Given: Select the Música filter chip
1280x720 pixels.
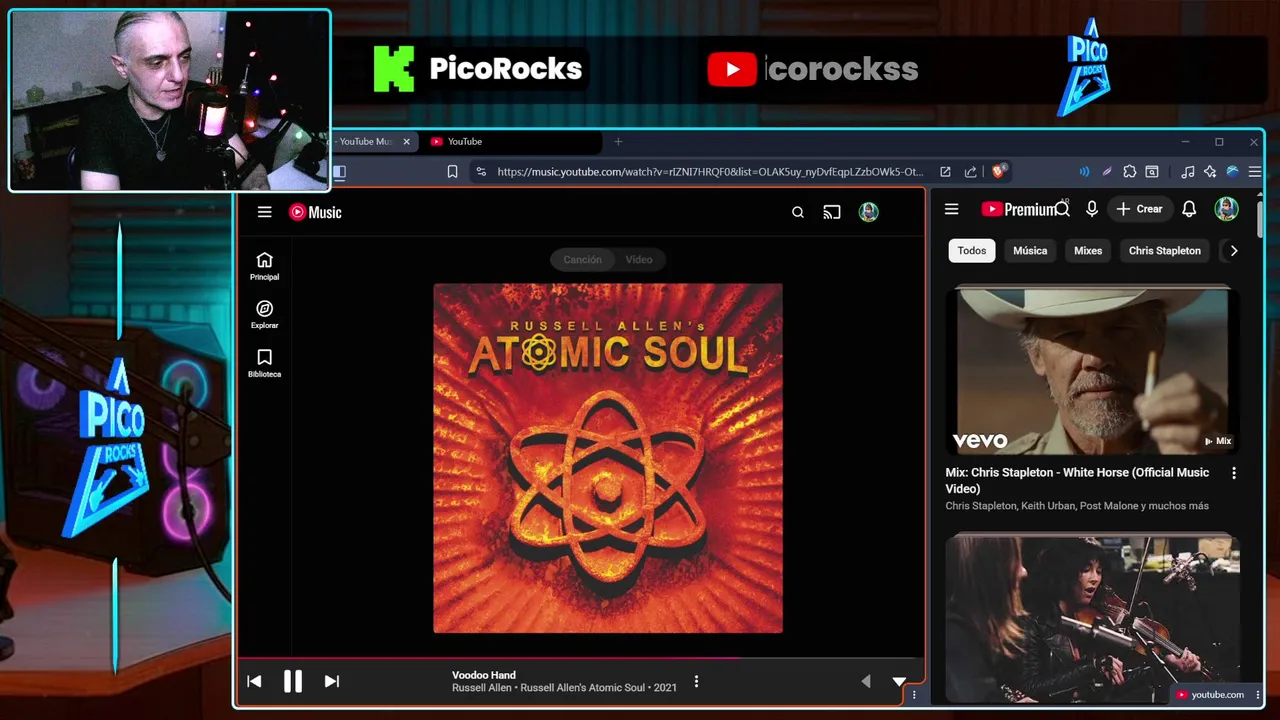Looking at the screenshot, I should point(1030,251).
